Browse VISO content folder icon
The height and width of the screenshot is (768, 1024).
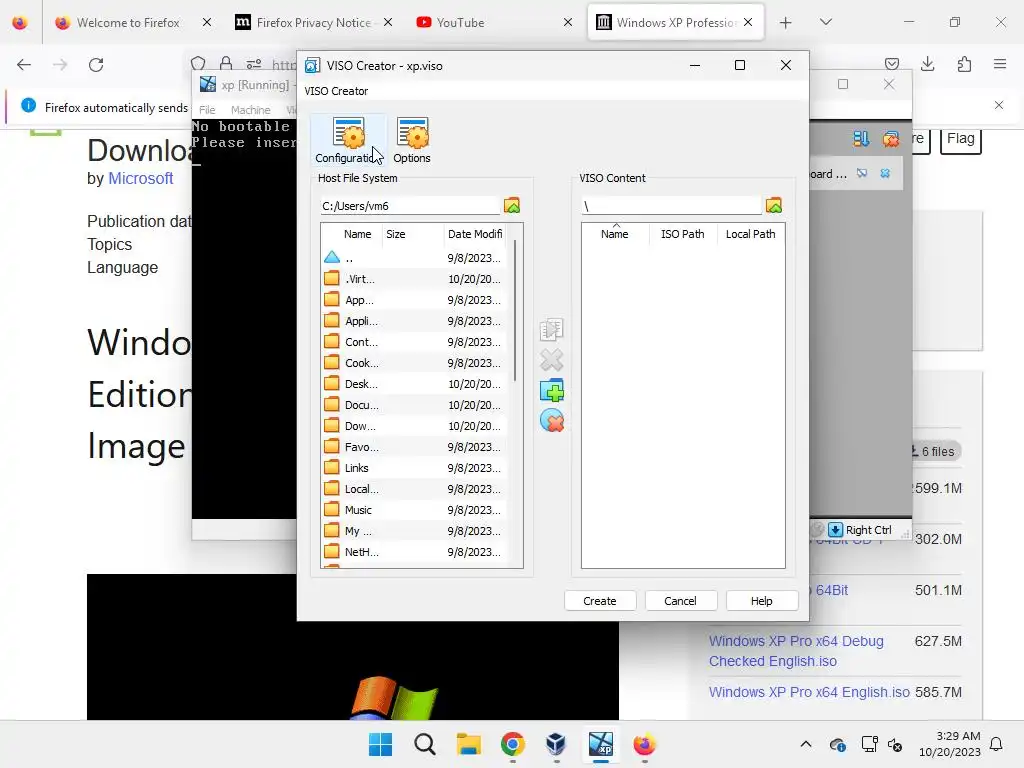[x=774, y=206]
